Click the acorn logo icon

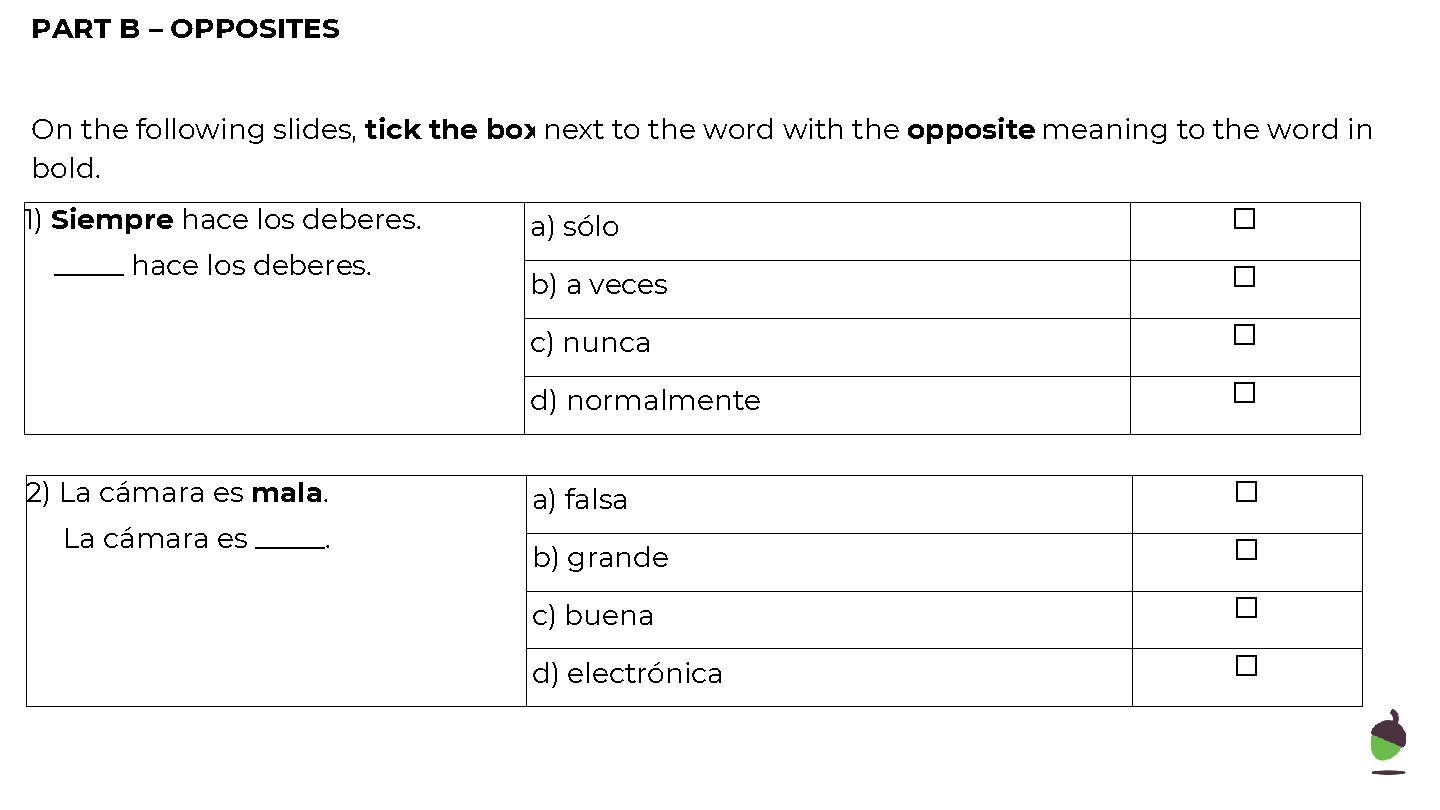(1387, 742)
